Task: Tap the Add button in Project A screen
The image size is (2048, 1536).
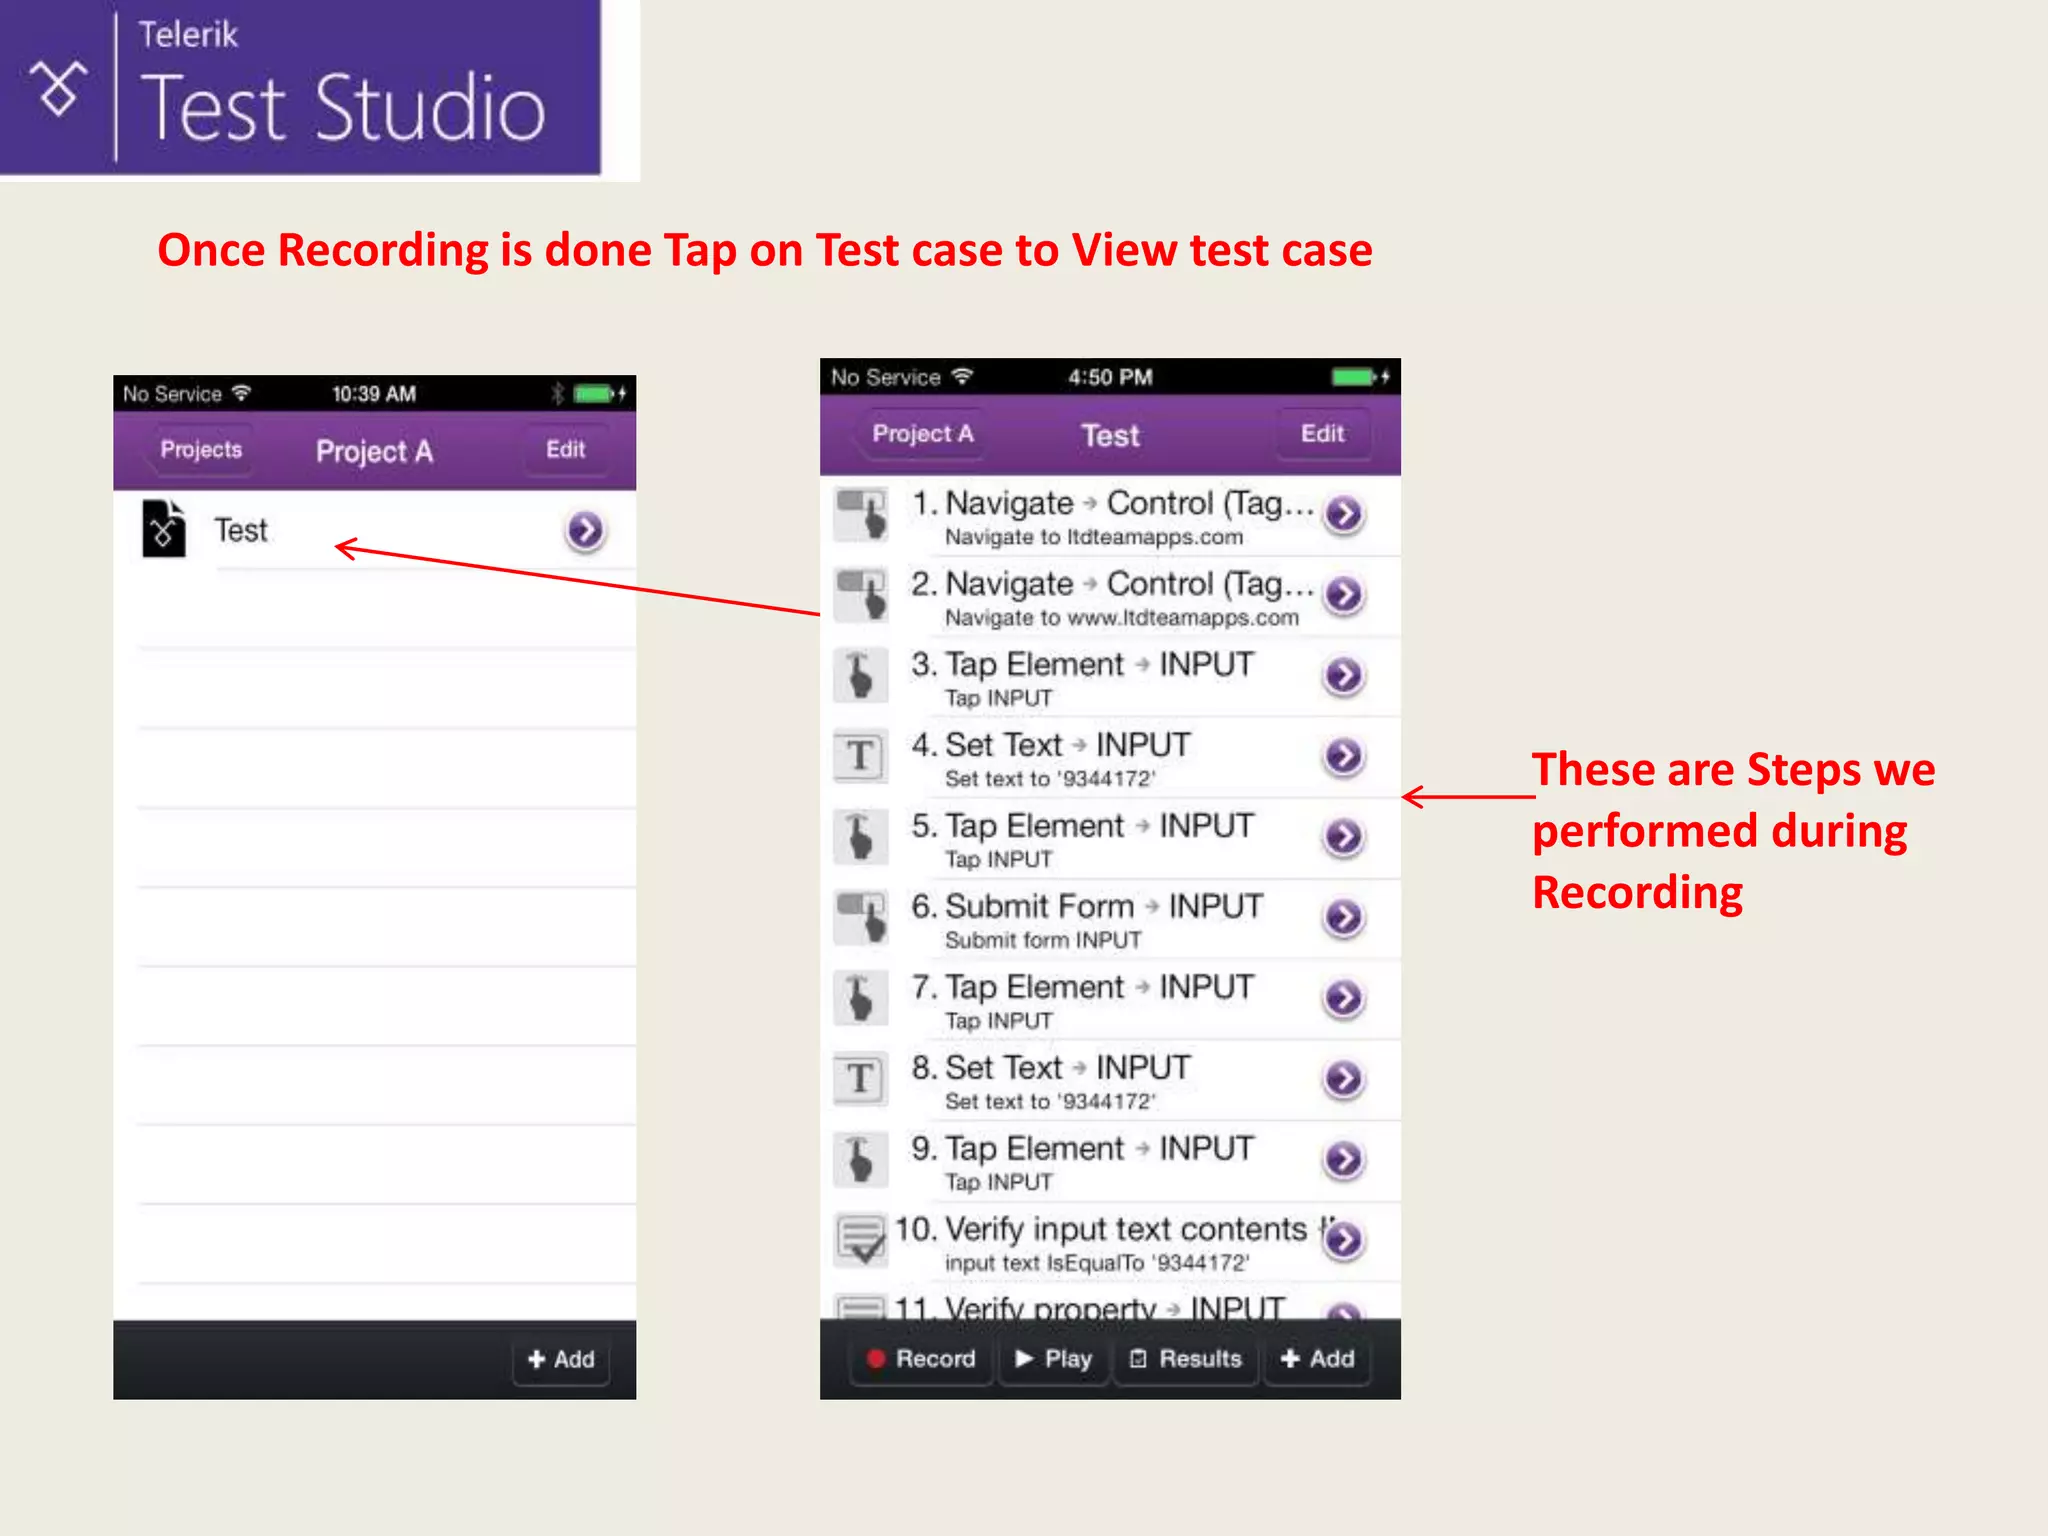Action: coord(561,1359)
